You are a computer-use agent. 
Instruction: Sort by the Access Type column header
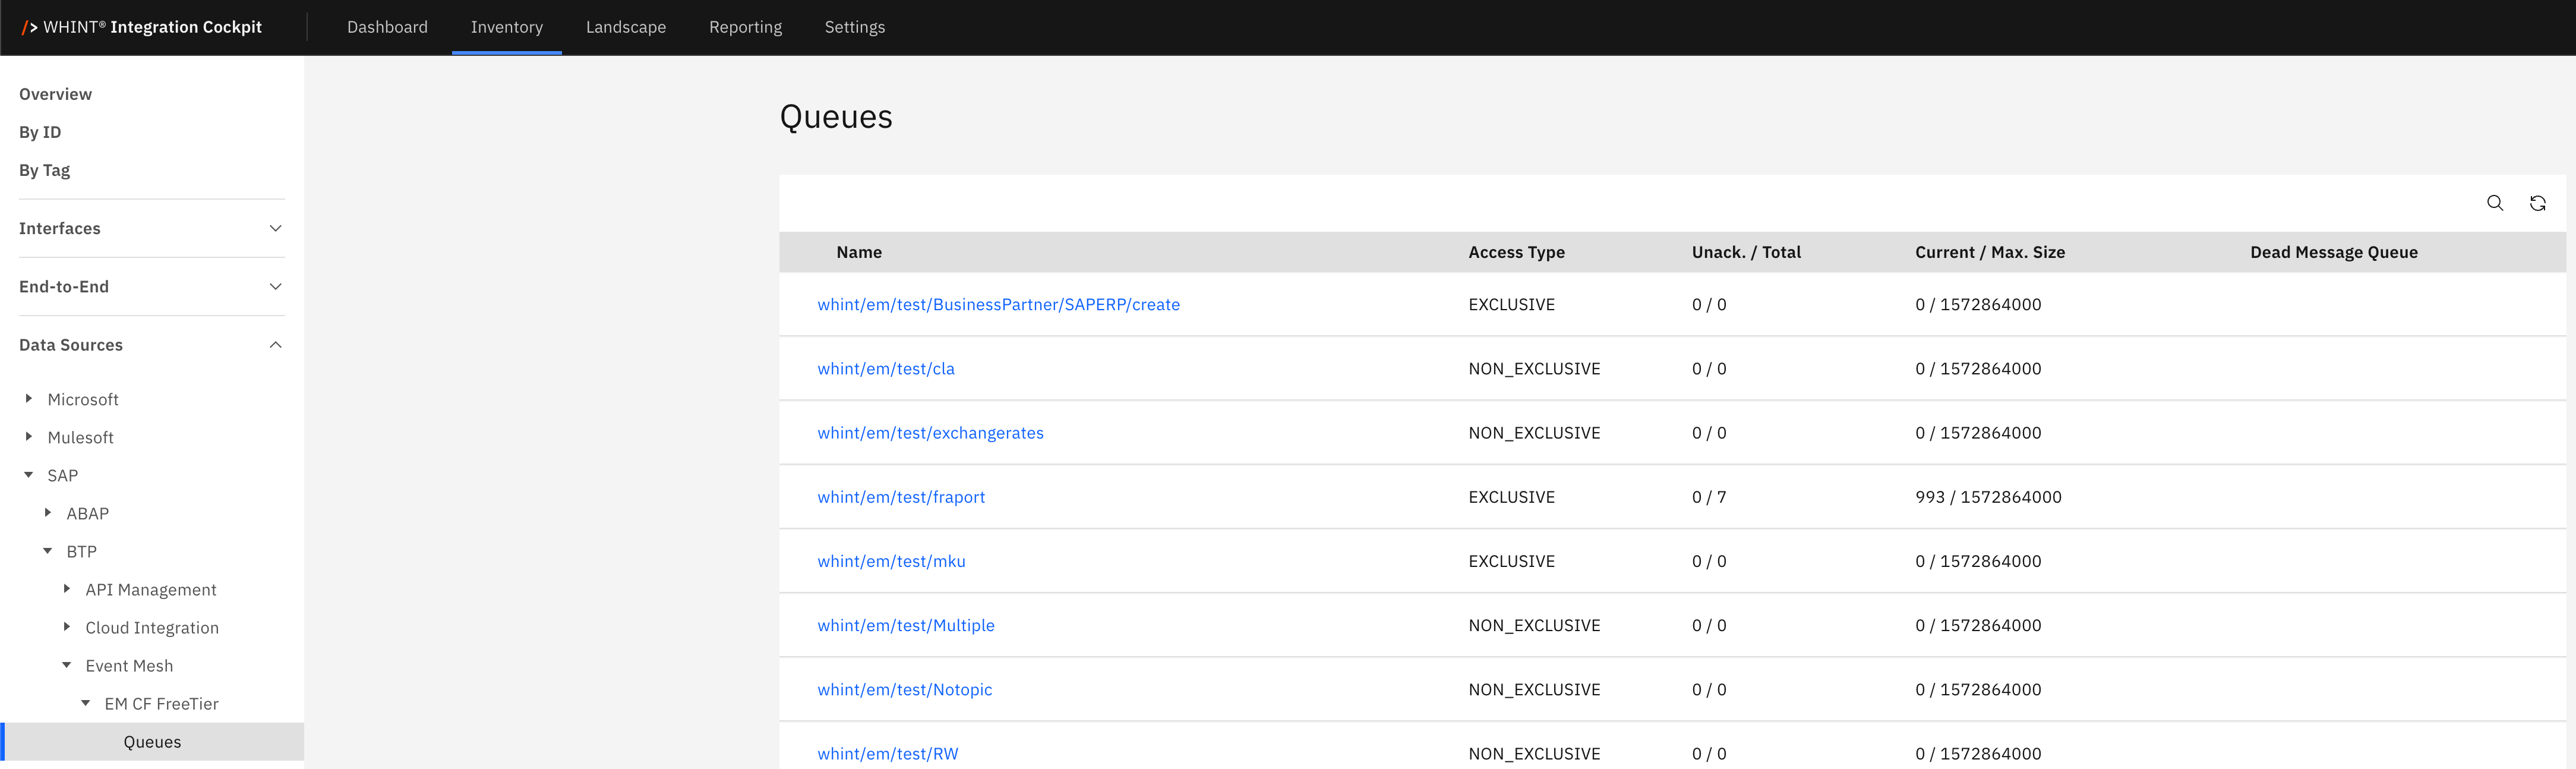click(1516, 253)
